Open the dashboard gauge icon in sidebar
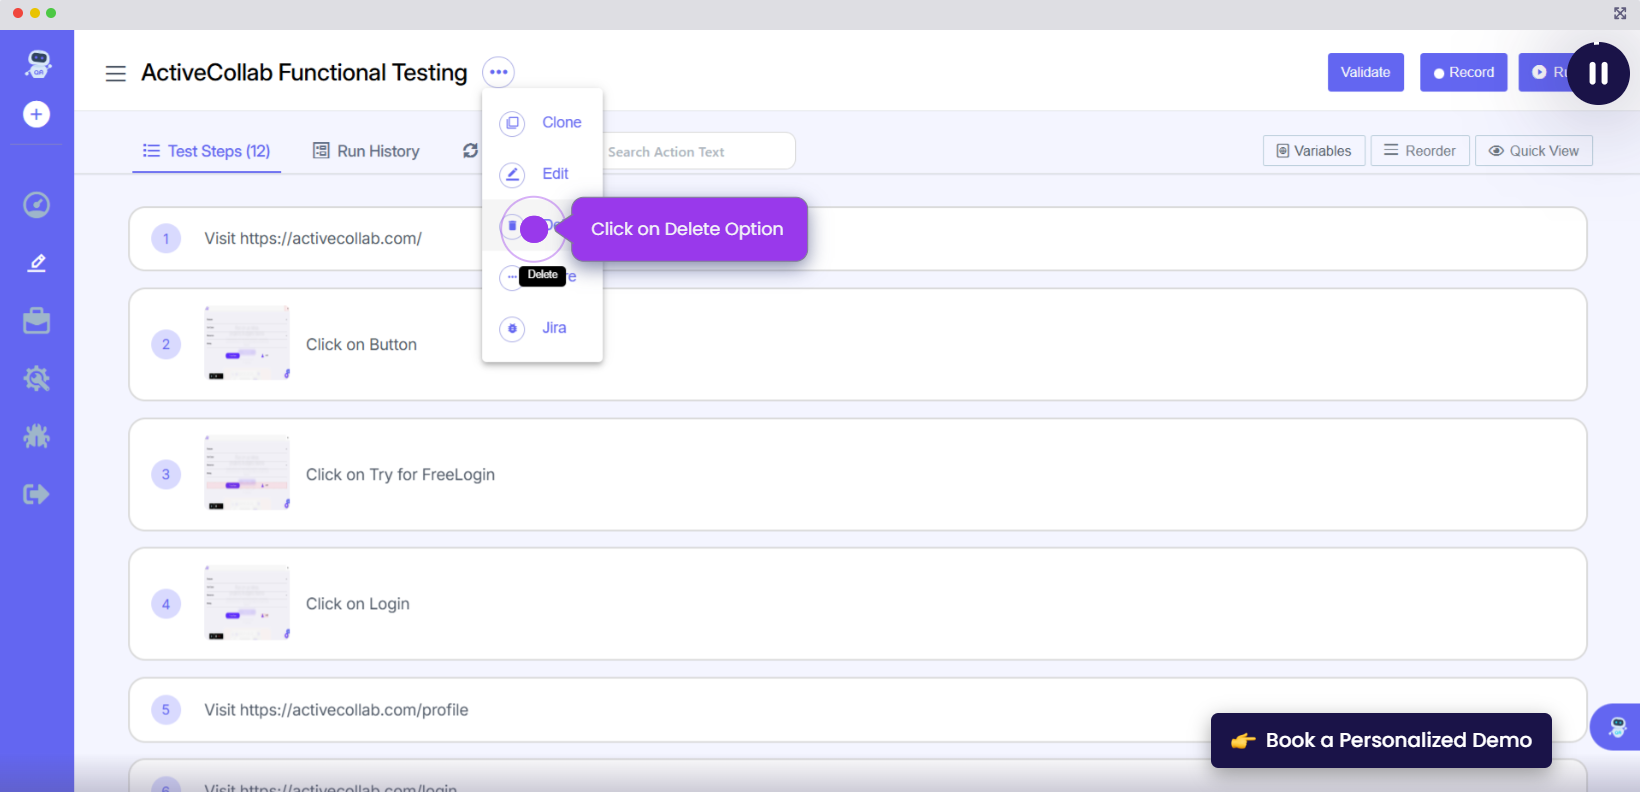The height and width of the screenshot is (792, 1640). 36,205
